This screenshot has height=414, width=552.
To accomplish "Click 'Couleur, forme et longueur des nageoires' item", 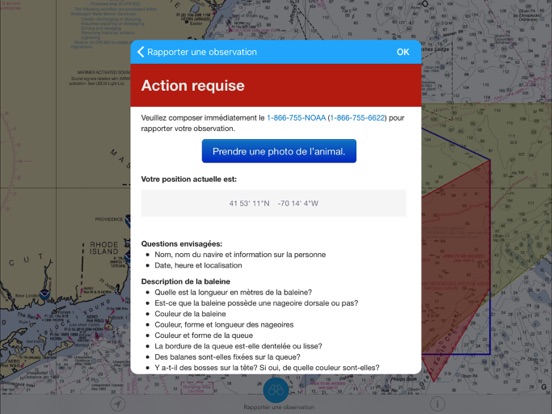I will (x=224, y=325).
